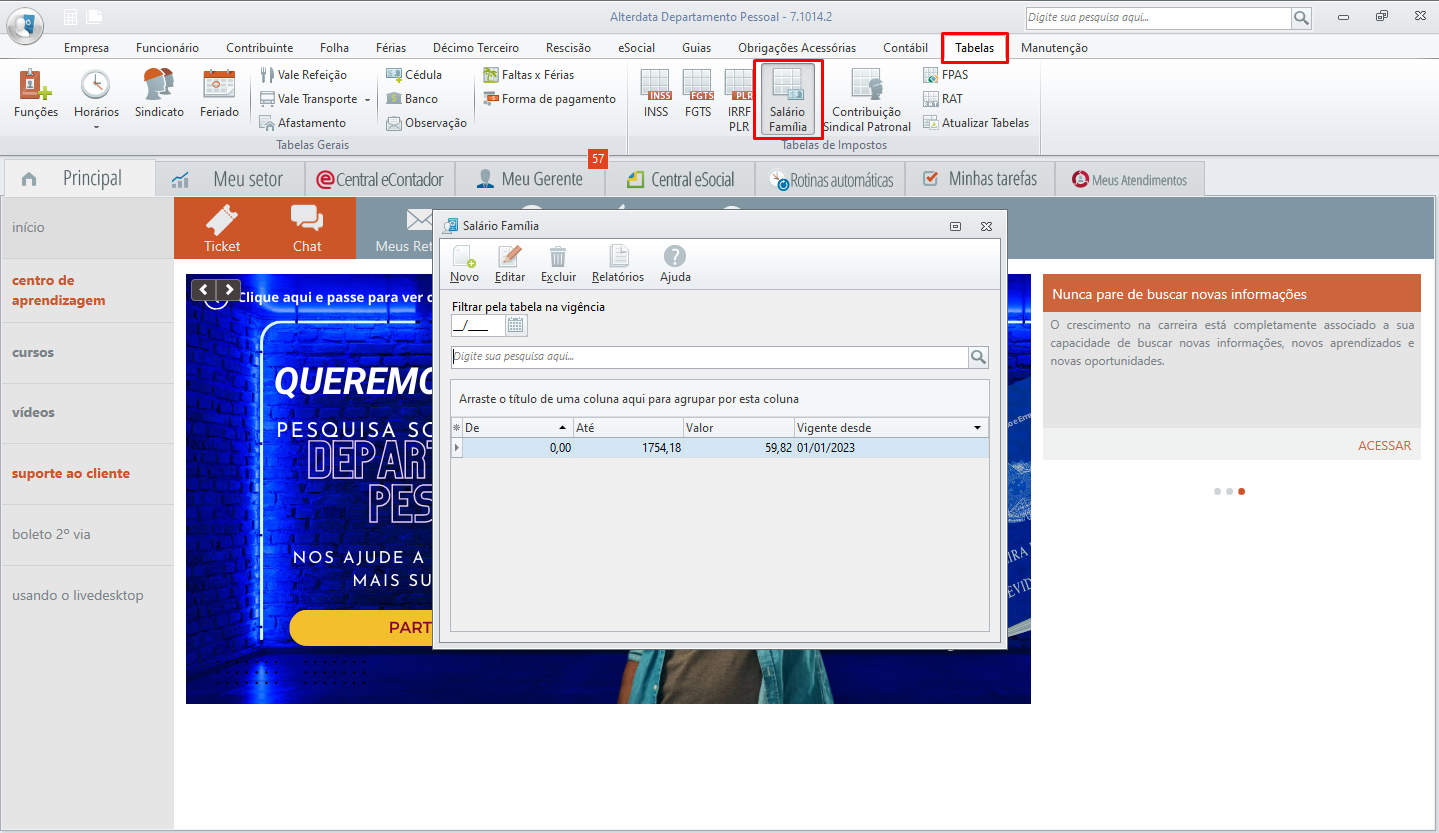This screenshot has width=1439, height=833.
Task: Expand the Horários dropdown arrow
Action: pyautogui.click(x=96, y=127)
